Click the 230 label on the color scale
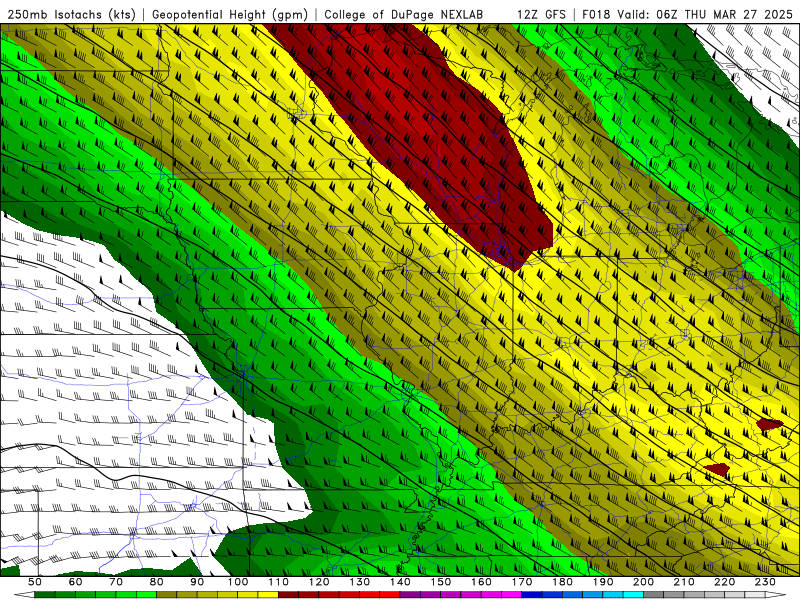Image resolution: width=800 pixels, height=600 pixels. [765, 582]
